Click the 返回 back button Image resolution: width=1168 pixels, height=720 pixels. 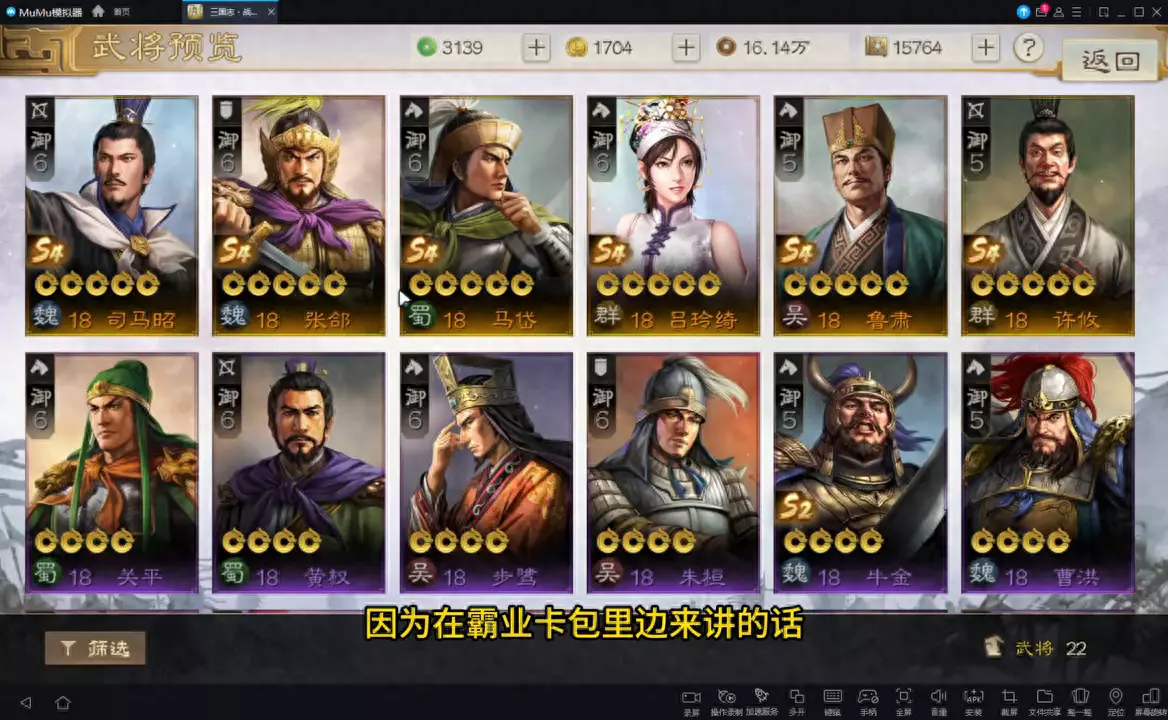click(x=1110, y=60)
